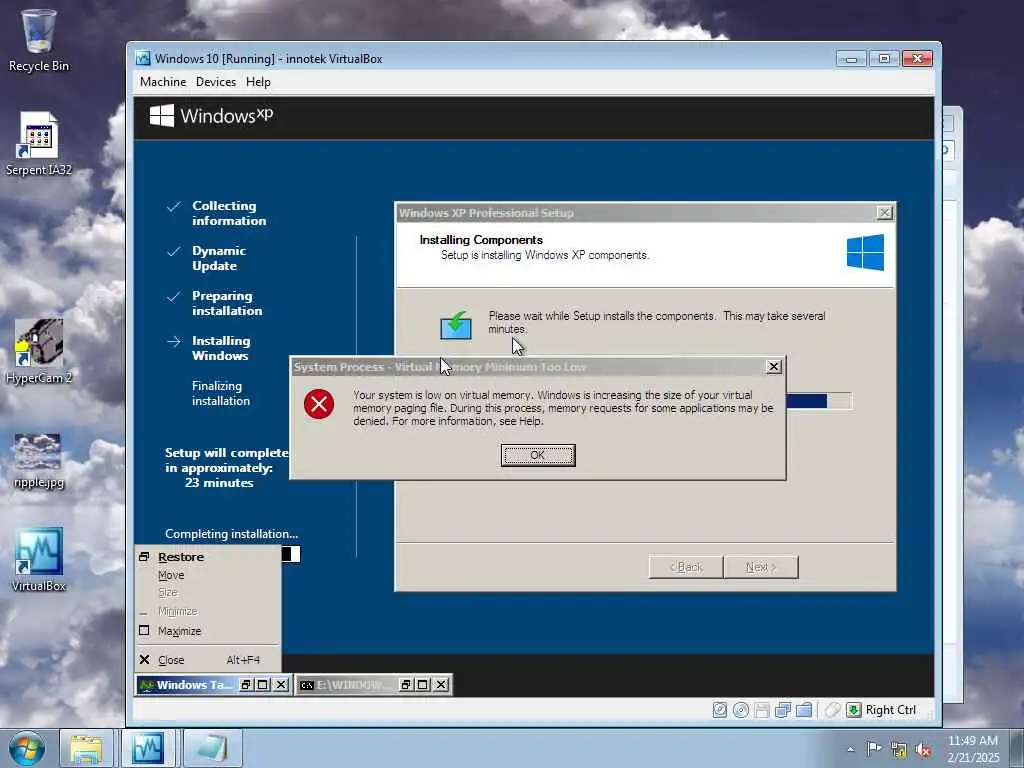The width and height of the screenshot is (1024, 768).
Task: Close the Virtual Memory Minimum Too Low dialog
Action: pos(773,366)
